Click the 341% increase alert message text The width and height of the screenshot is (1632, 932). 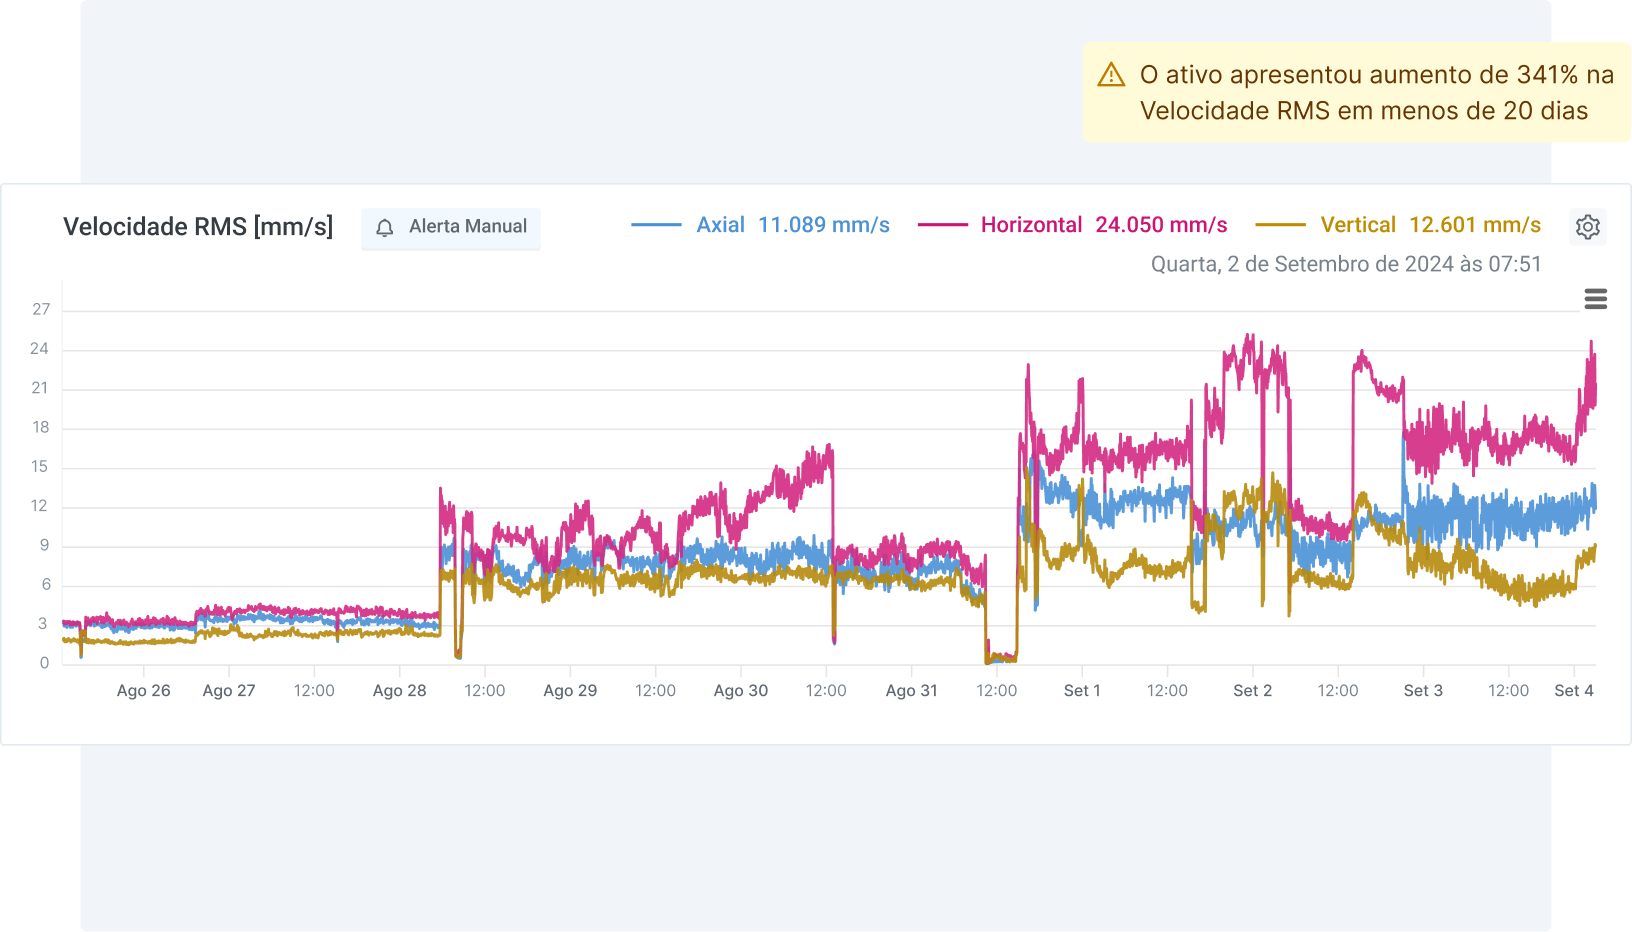tap(1376, 92)
